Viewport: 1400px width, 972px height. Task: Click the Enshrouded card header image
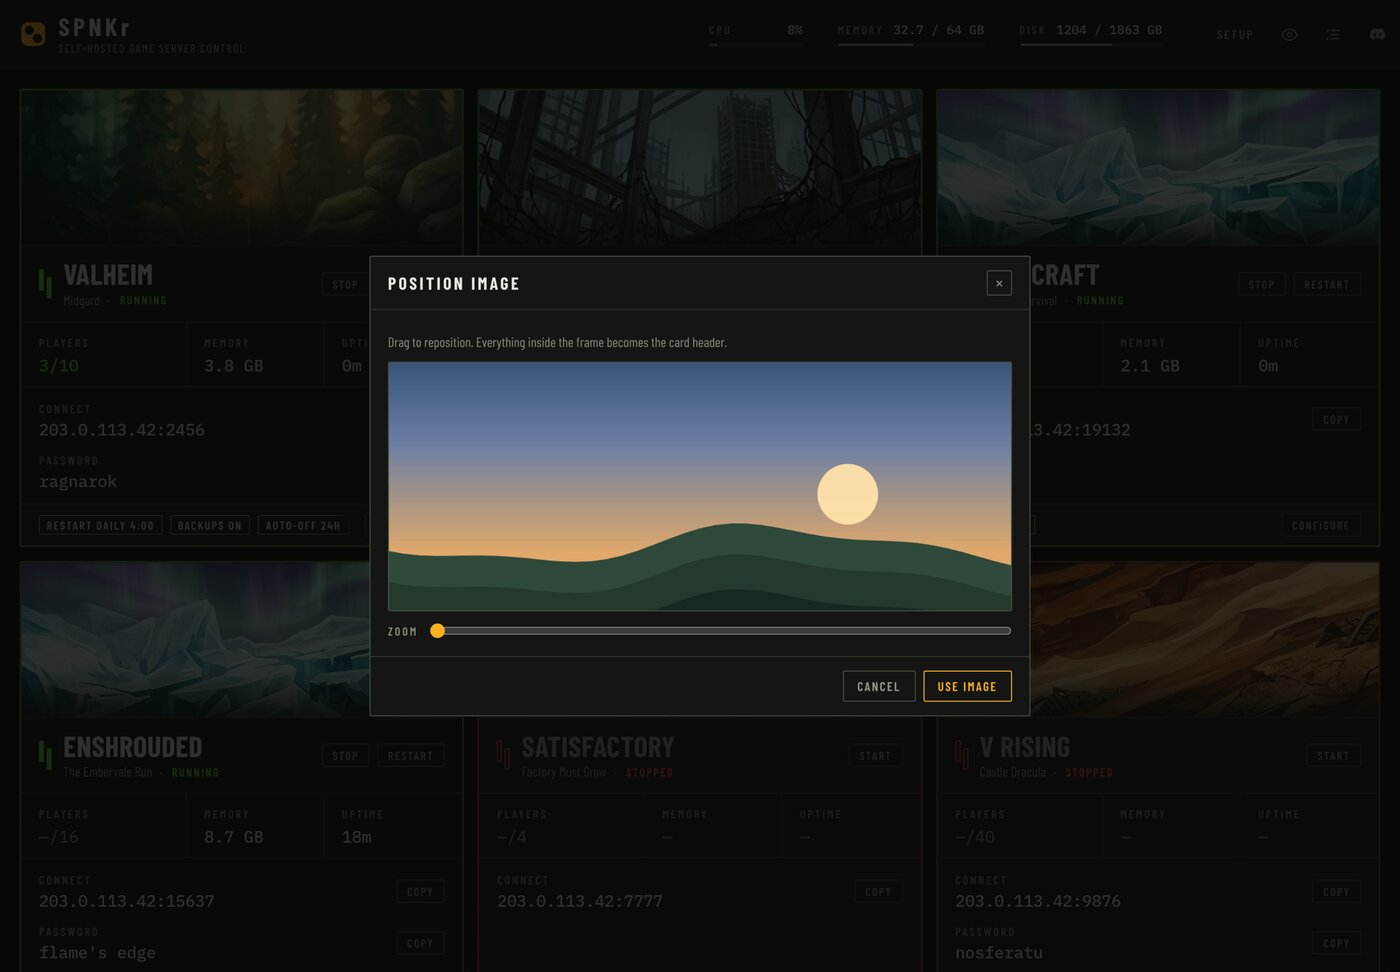click(195, 639)
